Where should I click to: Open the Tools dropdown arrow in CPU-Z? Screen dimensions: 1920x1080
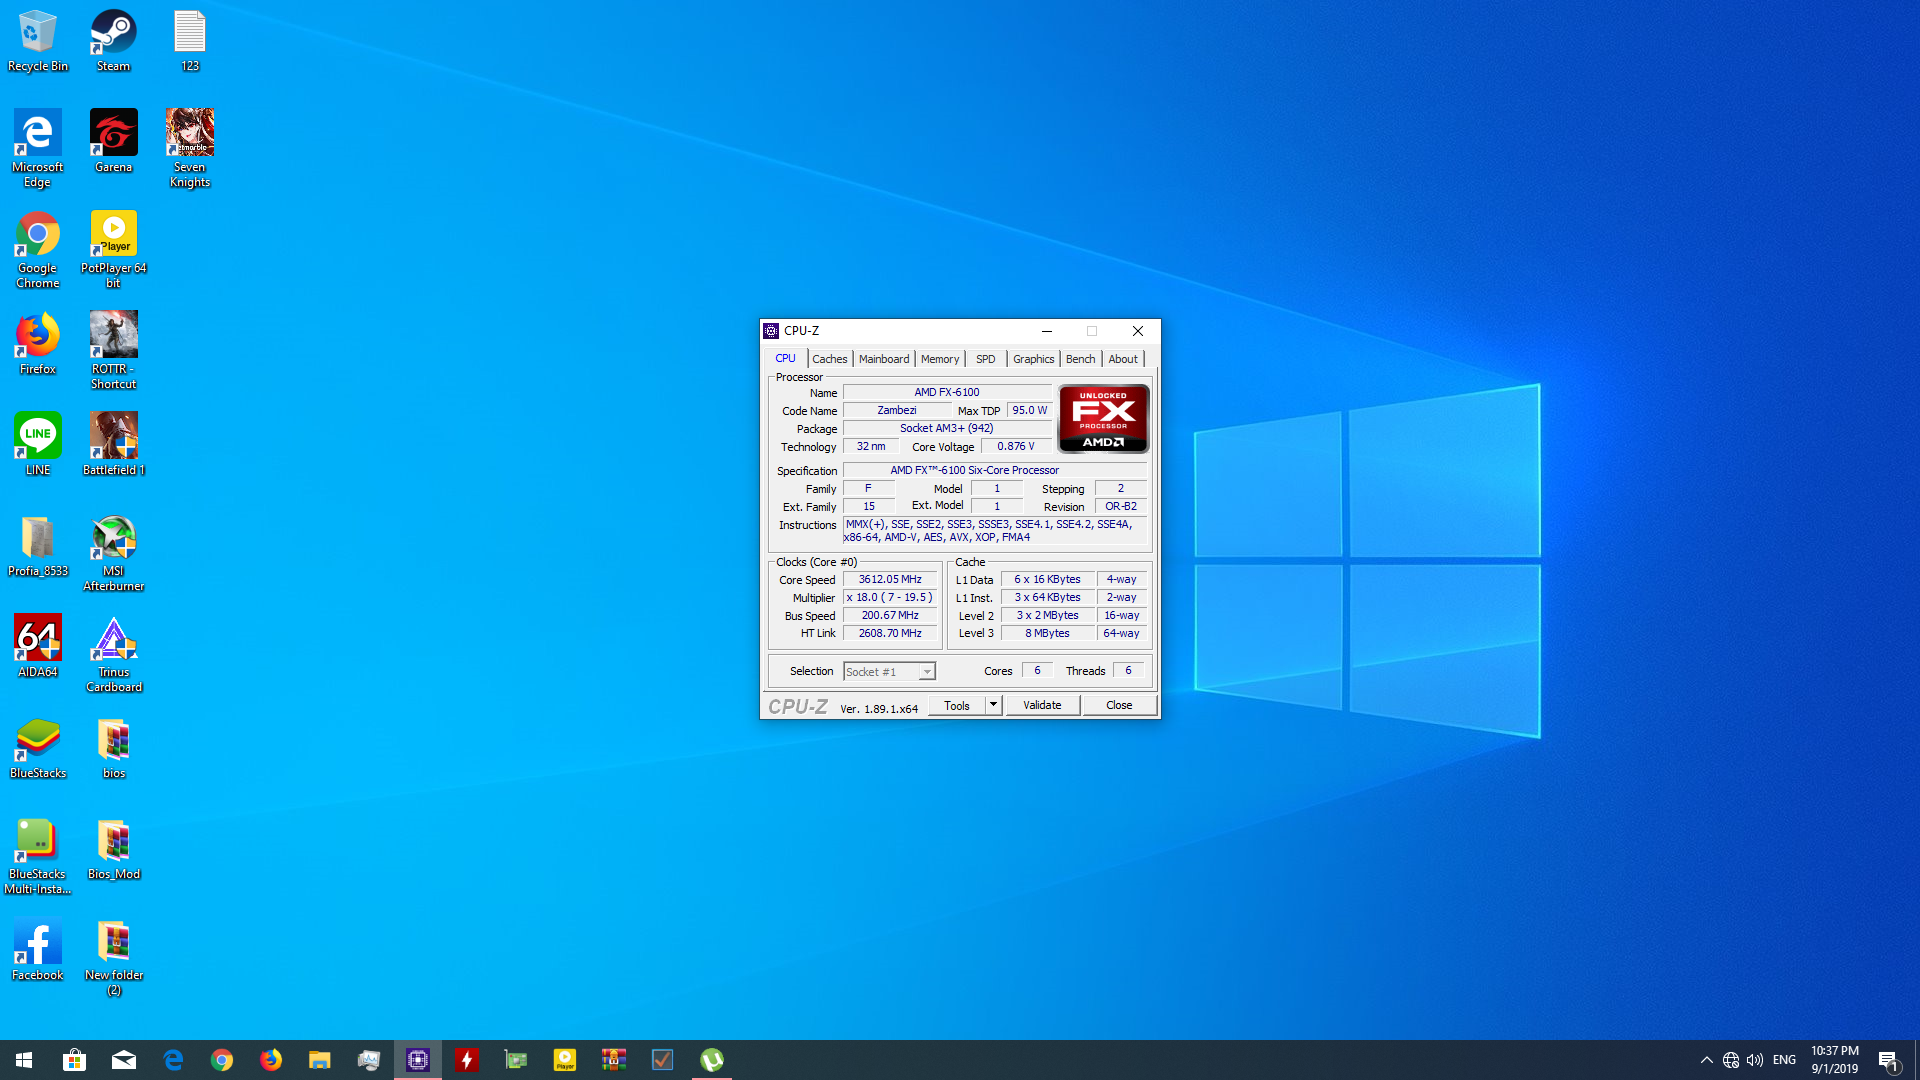click(993, 705)
